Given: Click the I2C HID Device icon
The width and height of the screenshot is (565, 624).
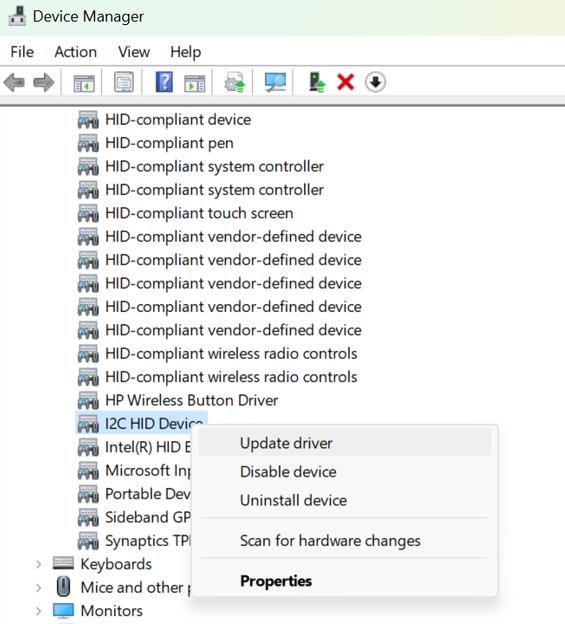Looking at the screenshot, I should click(88, 423).
